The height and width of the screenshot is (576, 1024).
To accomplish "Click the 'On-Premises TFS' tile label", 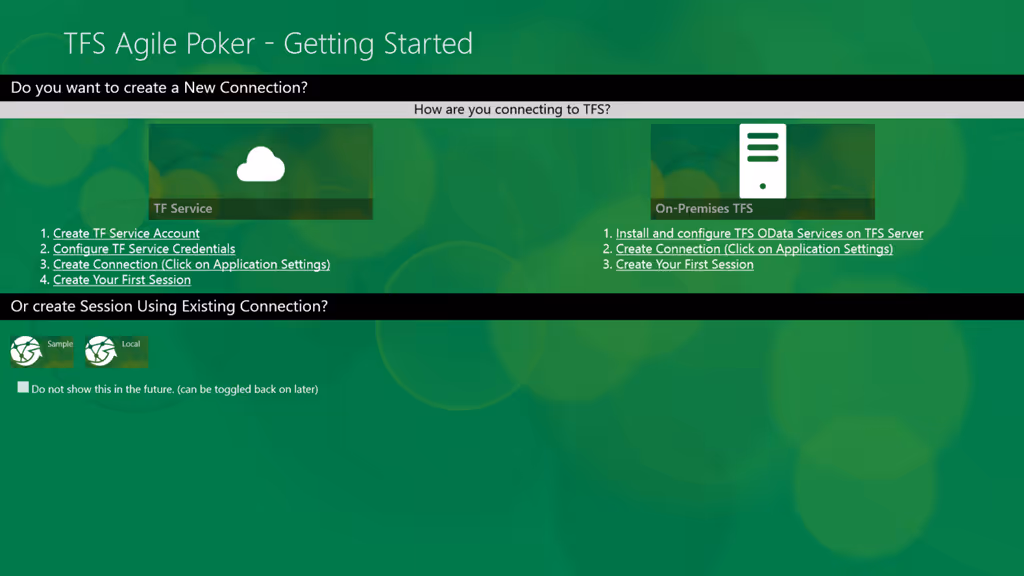I will pos(704,208).
